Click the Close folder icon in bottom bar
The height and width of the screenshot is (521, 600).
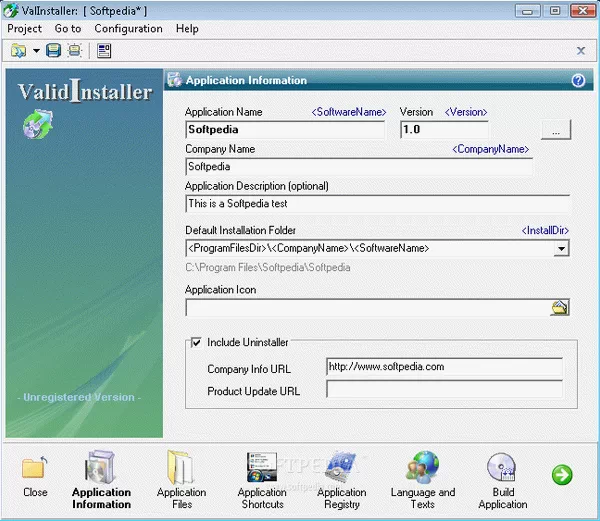click(34, 467)
